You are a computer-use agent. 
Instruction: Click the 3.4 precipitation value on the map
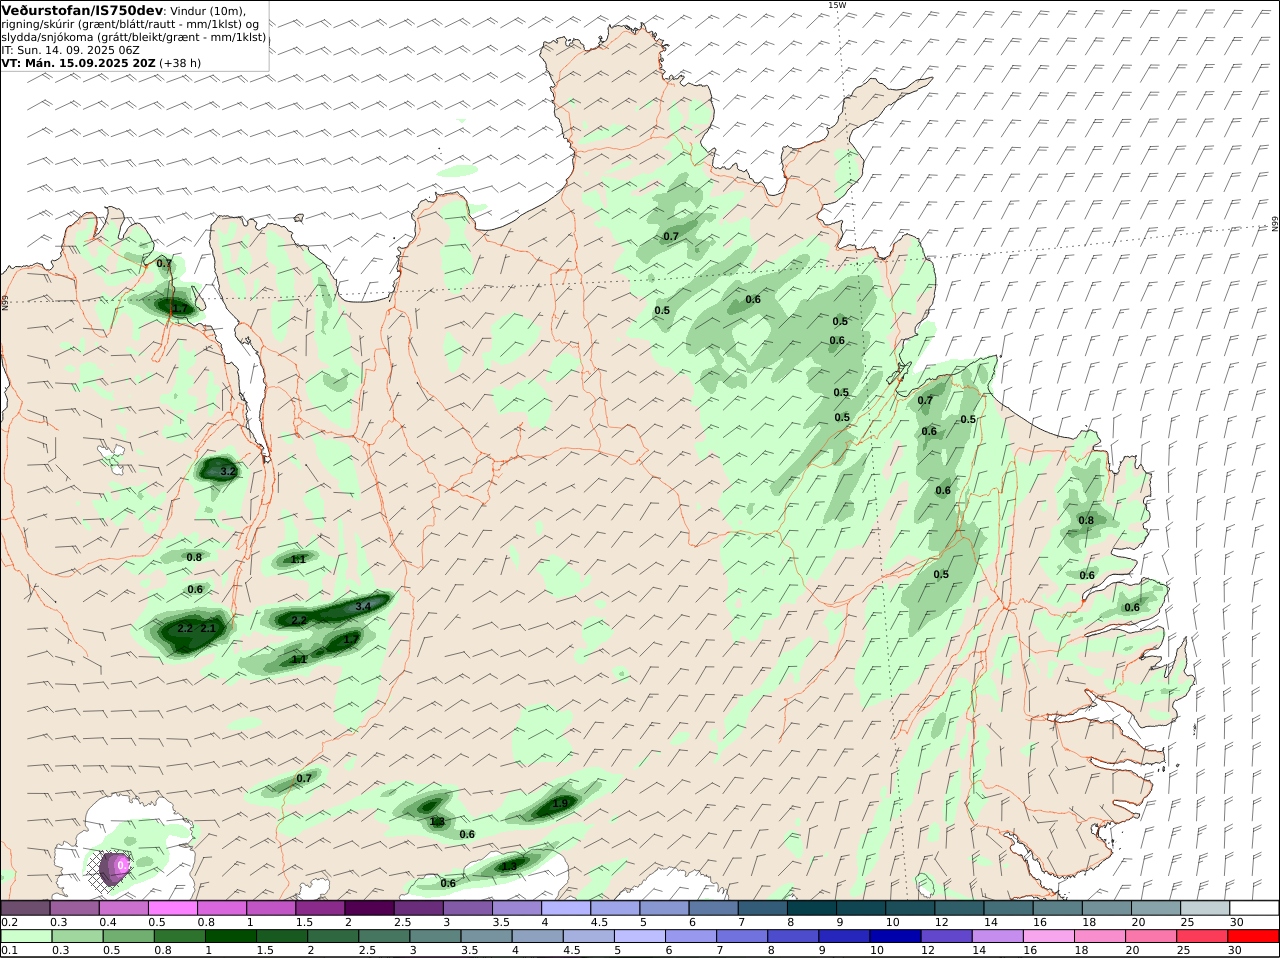(x=363, y=606)
